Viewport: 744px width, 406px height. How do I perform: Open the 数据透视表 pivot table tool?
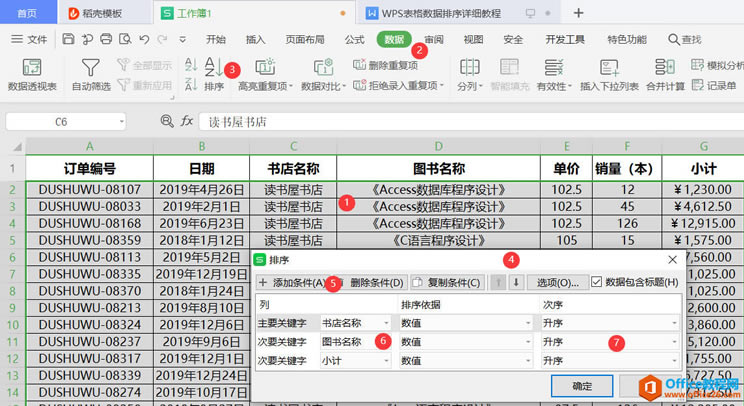pyautogui.click(x=32, y=74)
